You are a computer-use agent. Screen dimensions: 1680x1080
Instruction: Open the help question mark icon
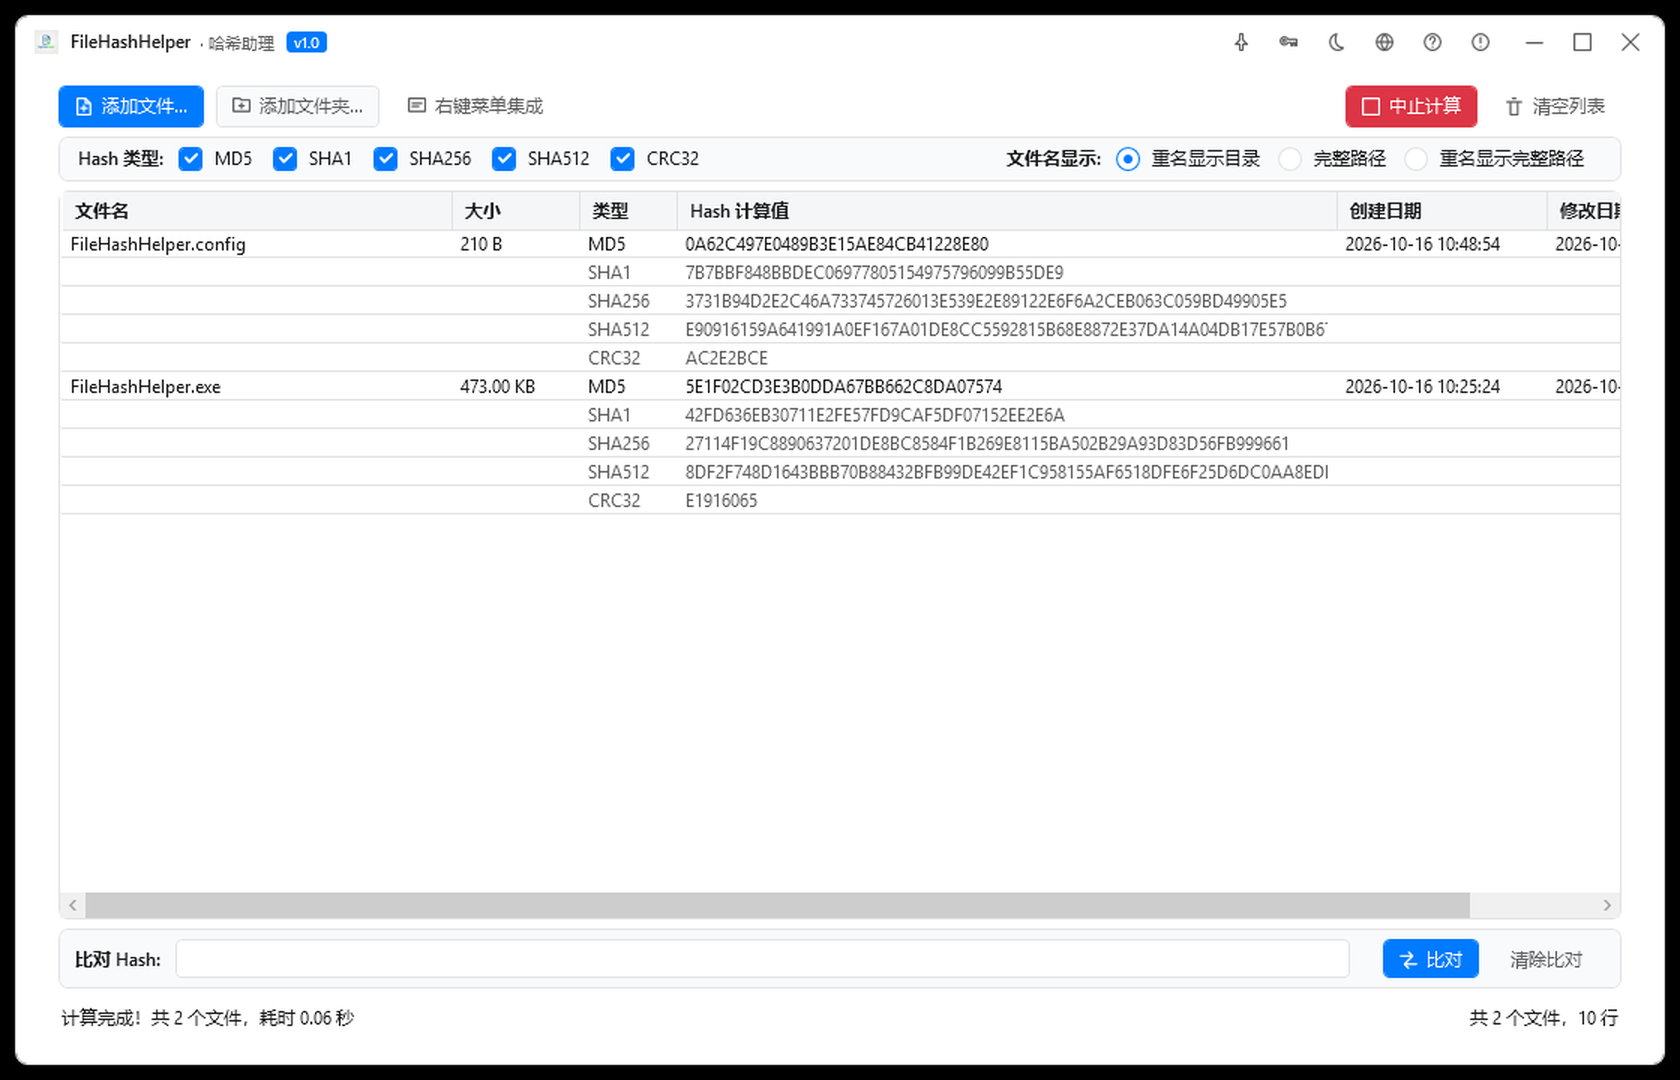[x=1432, y=42]
